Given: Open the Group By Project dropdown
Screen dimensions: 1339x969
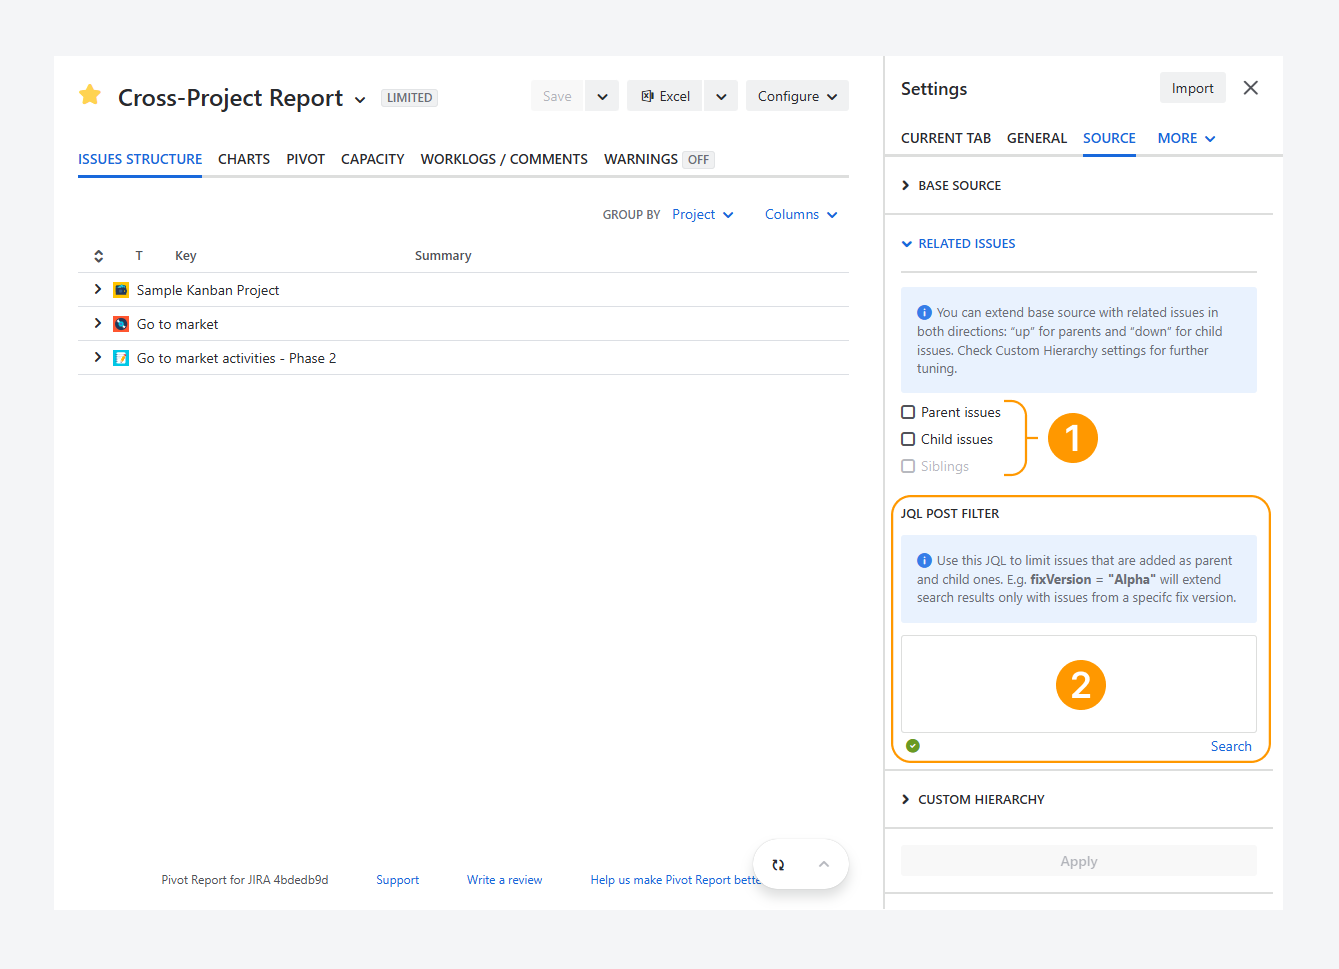Looking at the screenshot, I should click(703, 215).
